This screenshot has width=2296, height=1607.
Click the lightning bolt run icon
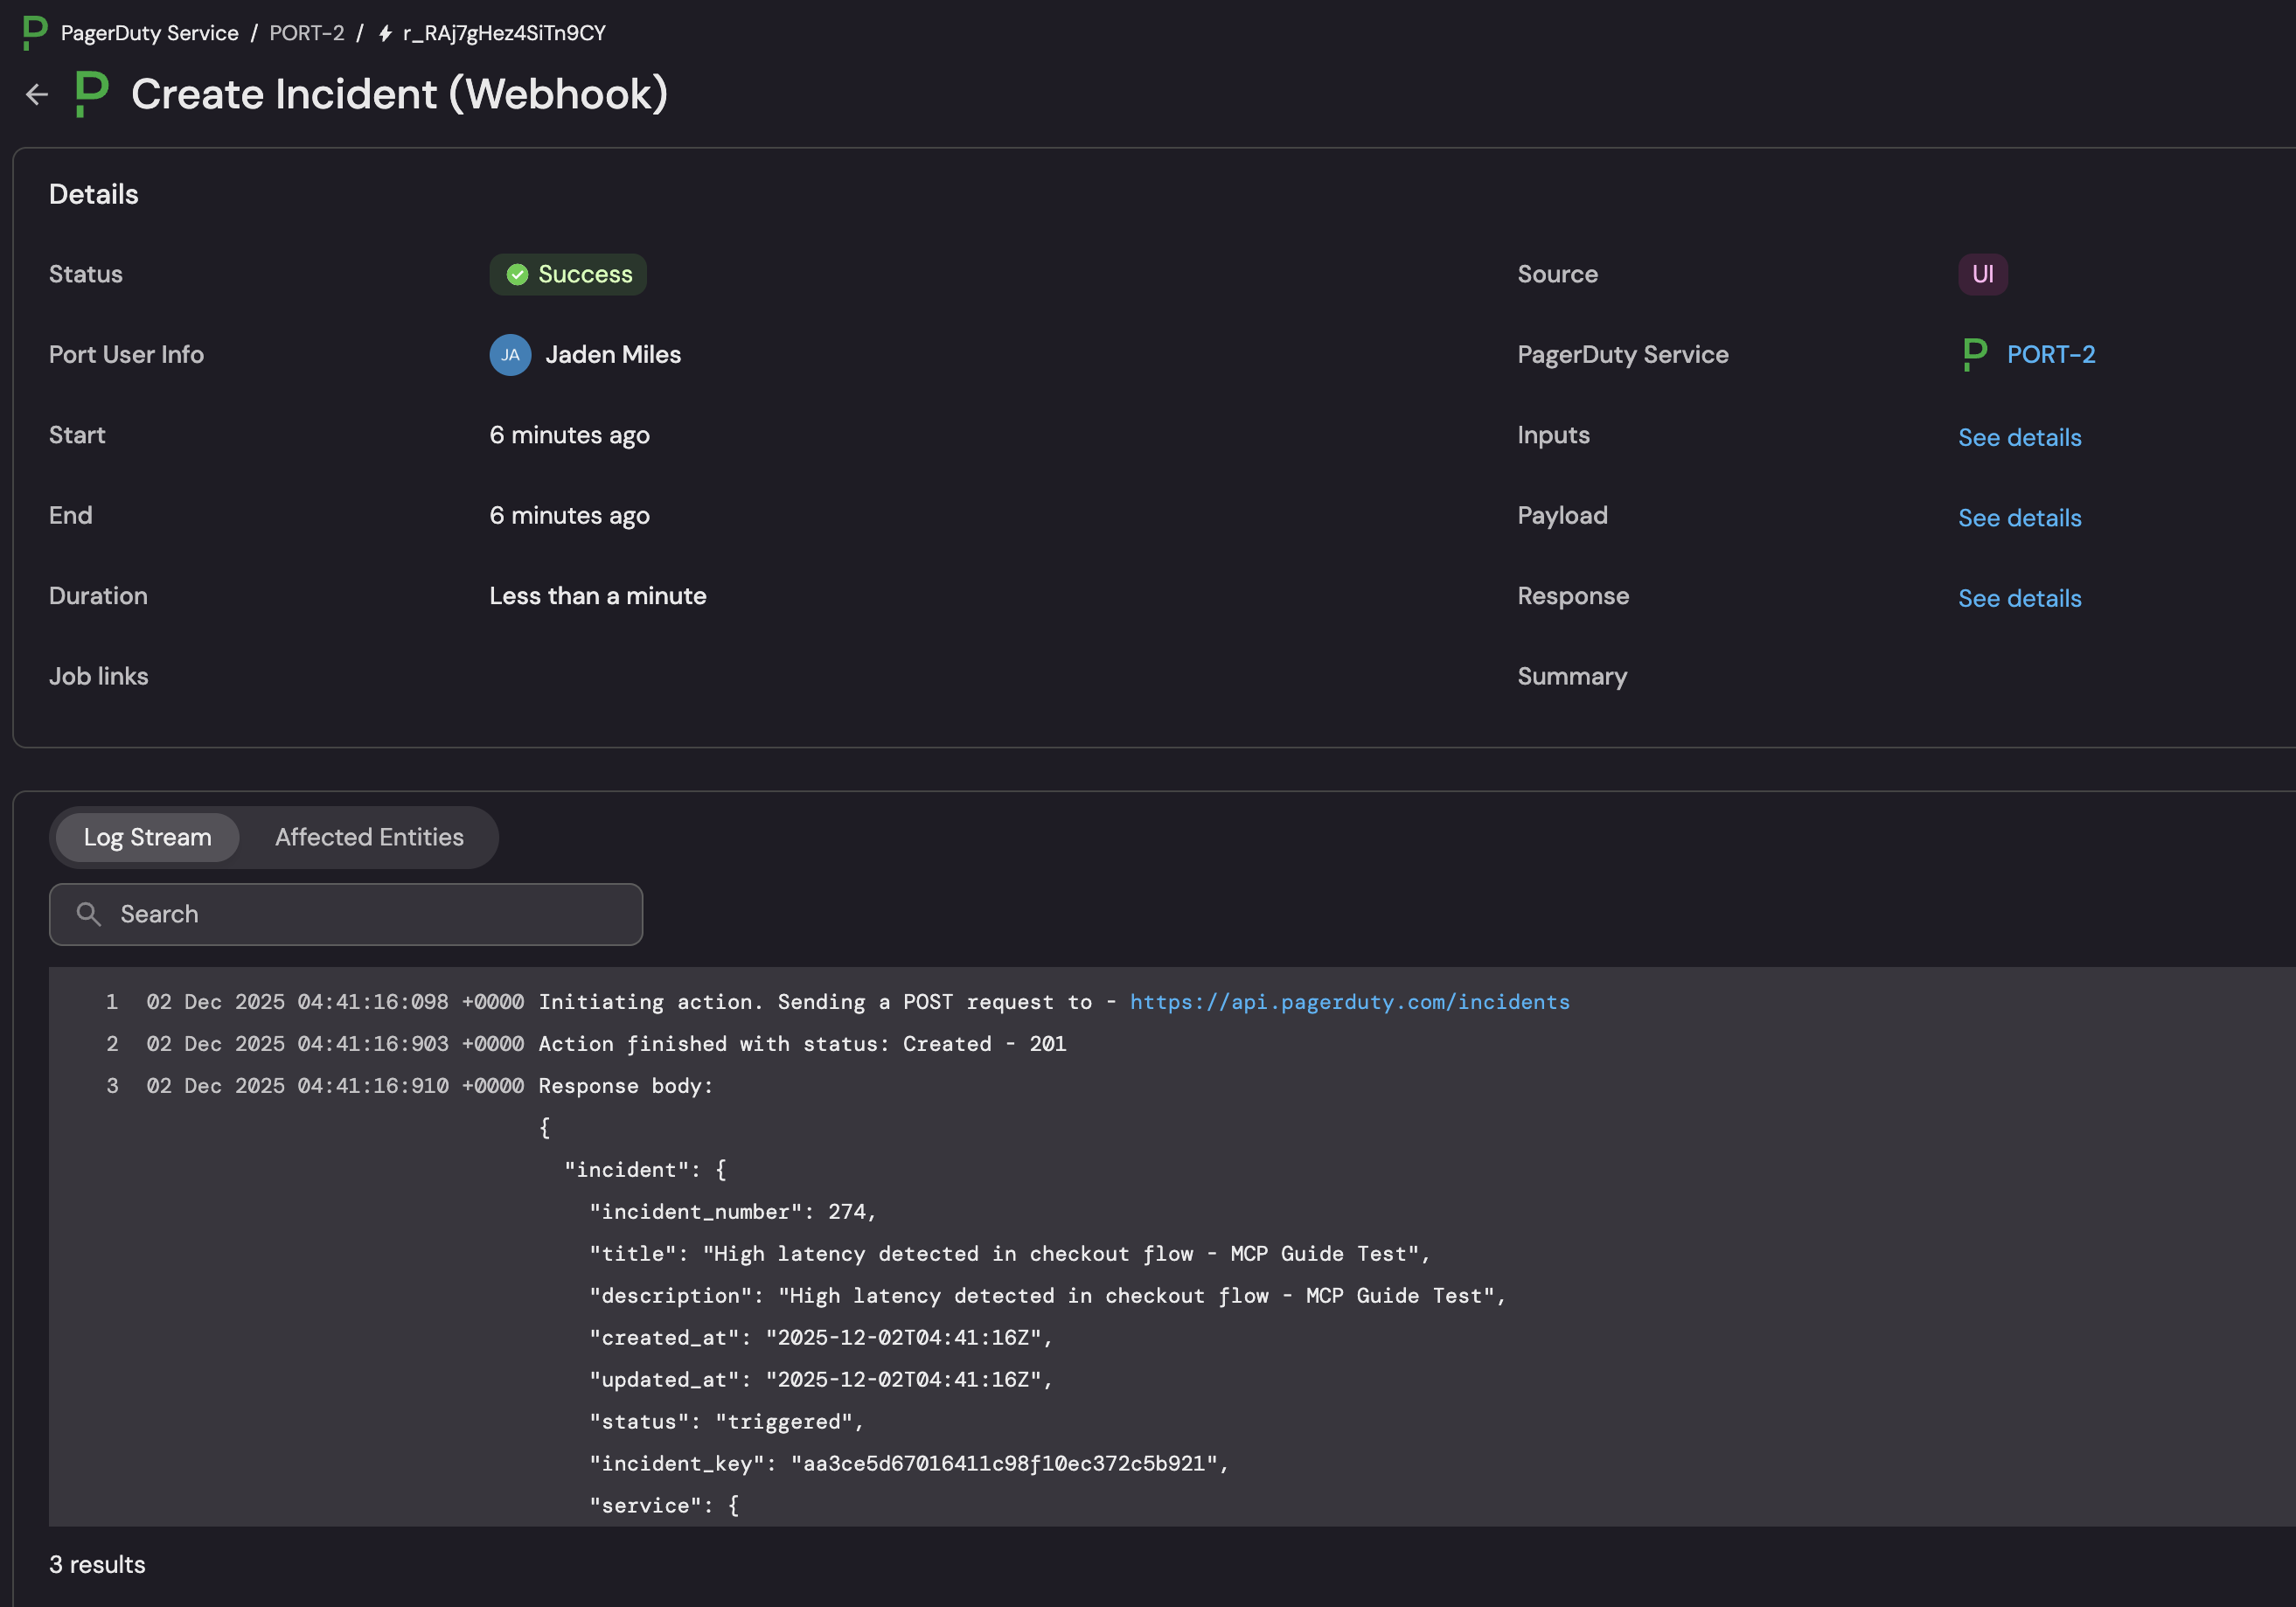(385, 34)
